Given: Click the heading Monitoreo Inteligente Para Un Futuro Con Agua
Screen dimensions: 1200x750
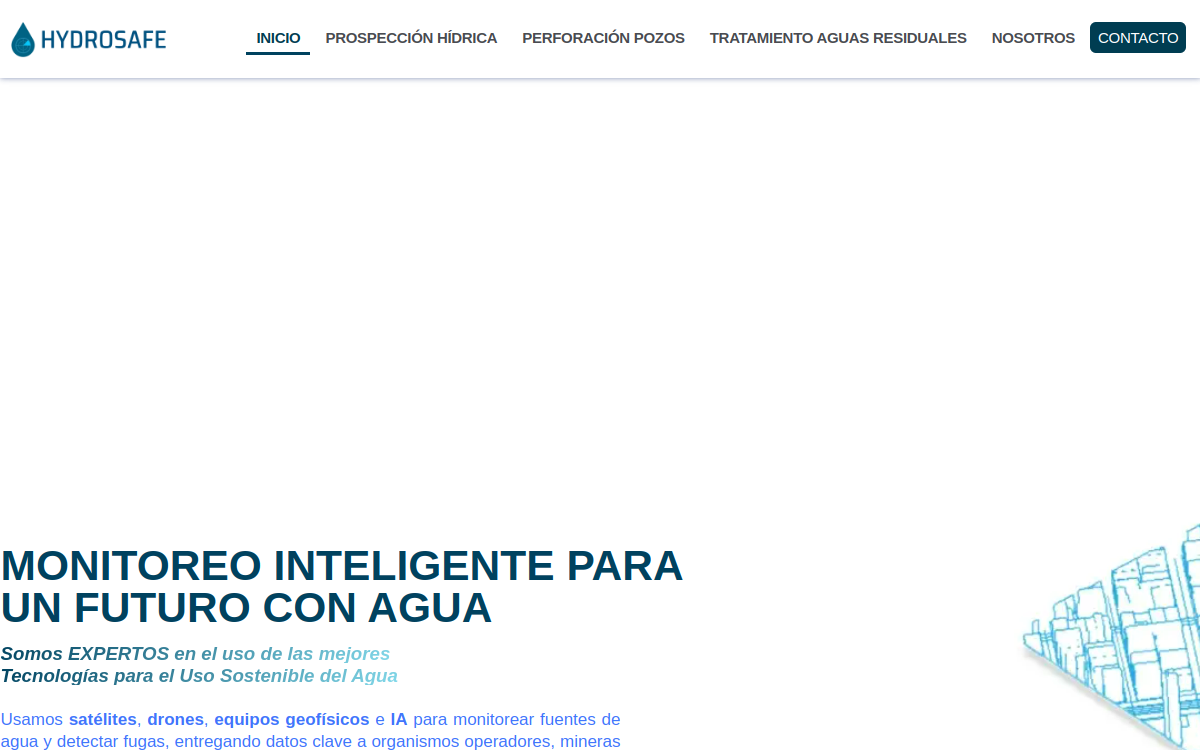Looking at the screenshot, I should (x=341, y=586).
